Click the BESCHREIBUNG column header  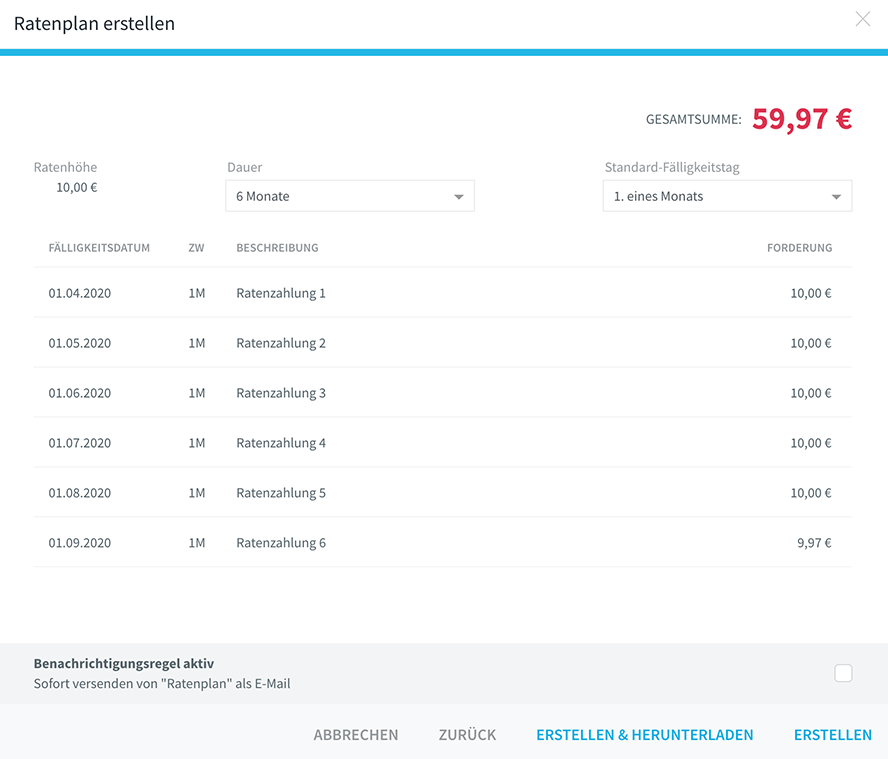coord(278,248)
